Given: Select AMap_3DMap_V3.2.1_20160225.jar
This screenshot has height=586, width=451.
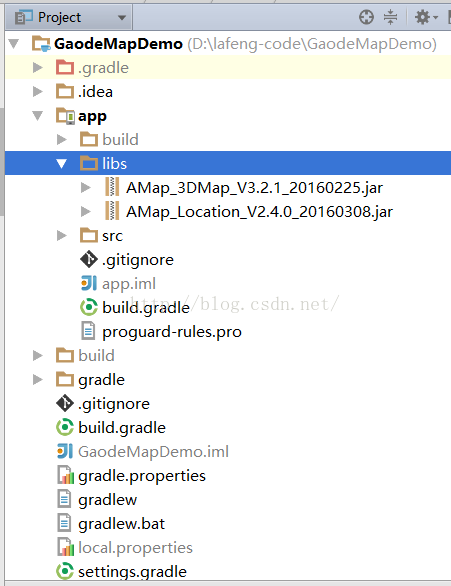Looking at the screenshot, I should click(254, 188).
